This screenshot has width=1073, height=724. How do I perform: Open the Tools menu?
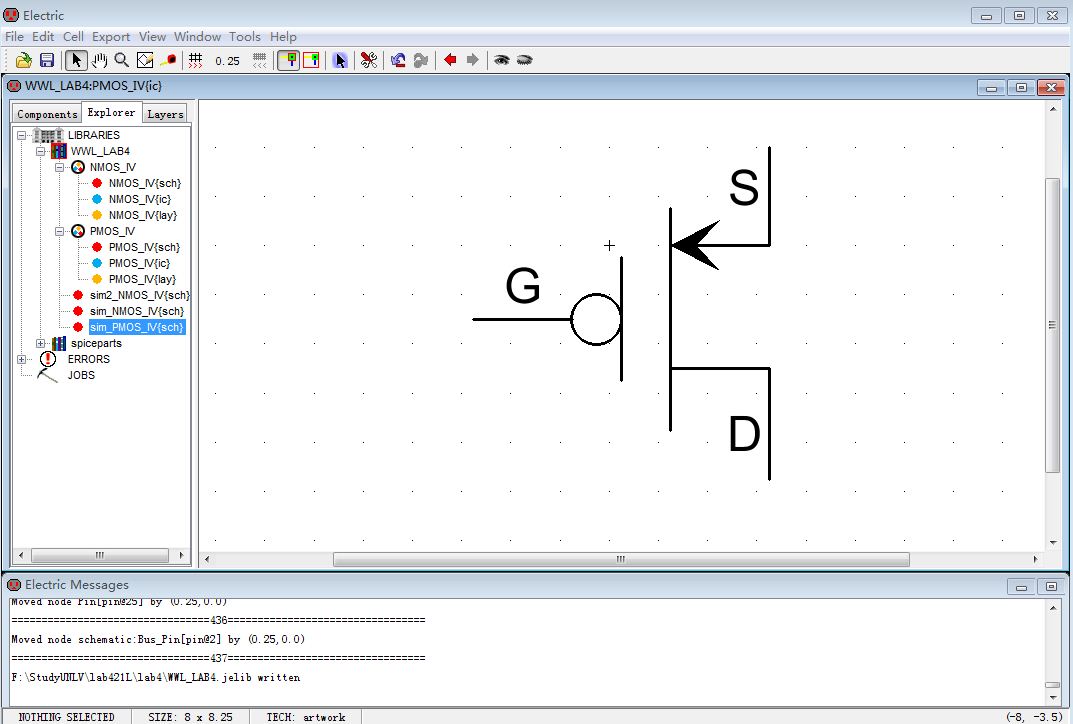point(245,37)
